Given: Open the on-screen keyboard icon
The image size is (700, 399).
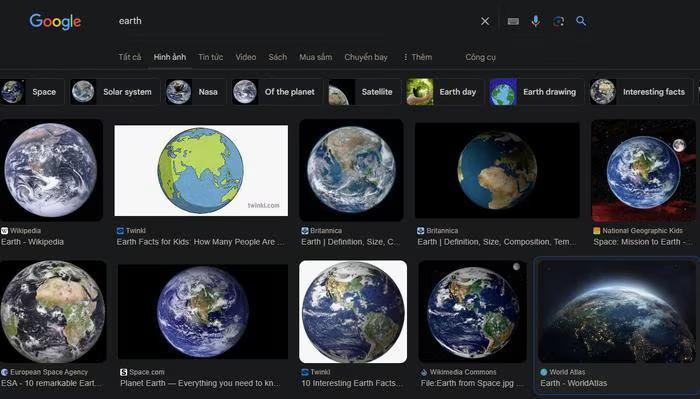Looking at the screenshot, I should [x=513, y=21].
